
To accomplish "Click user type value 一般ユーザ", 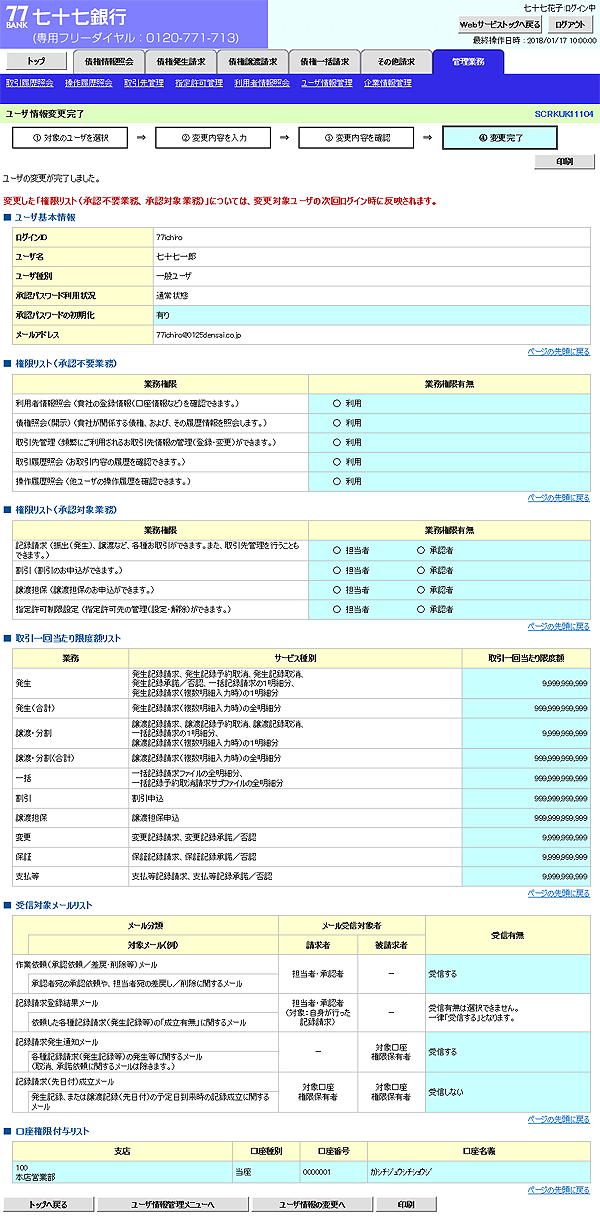I will [174, 276].
